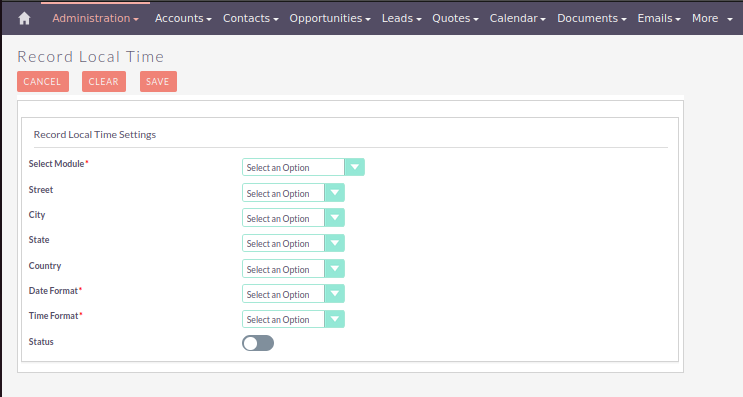Open the Accounts menu
This screenshot has width=743, height=397.
(x=183, y=18)
